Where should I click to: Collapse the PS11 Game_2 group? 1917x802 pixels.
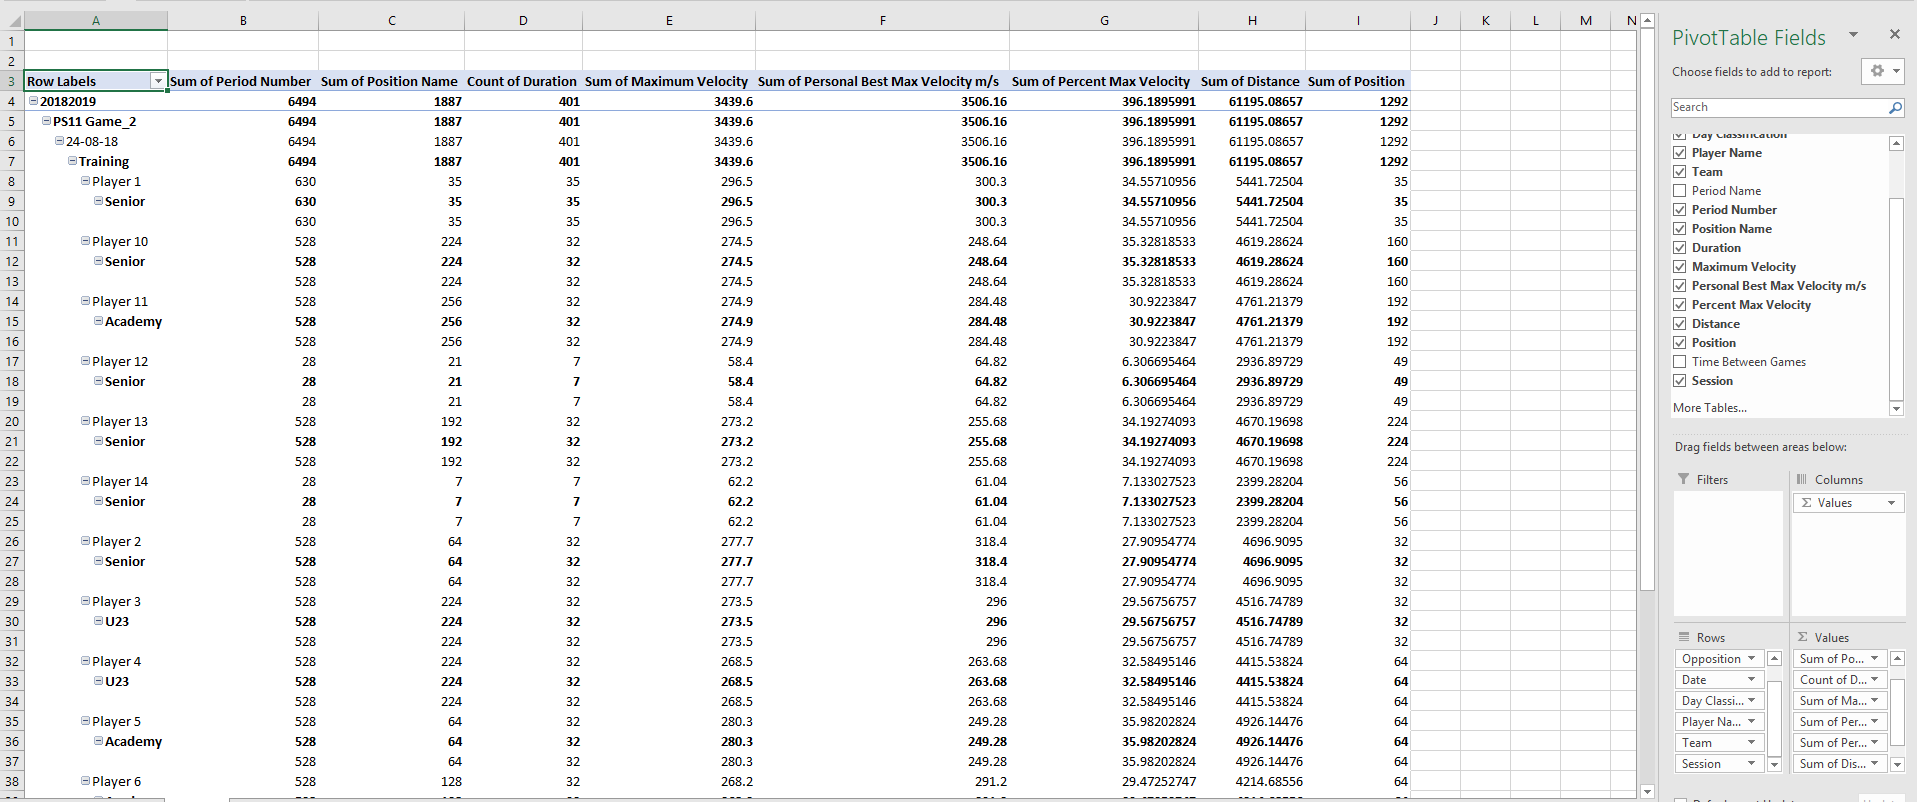(46, 121)
